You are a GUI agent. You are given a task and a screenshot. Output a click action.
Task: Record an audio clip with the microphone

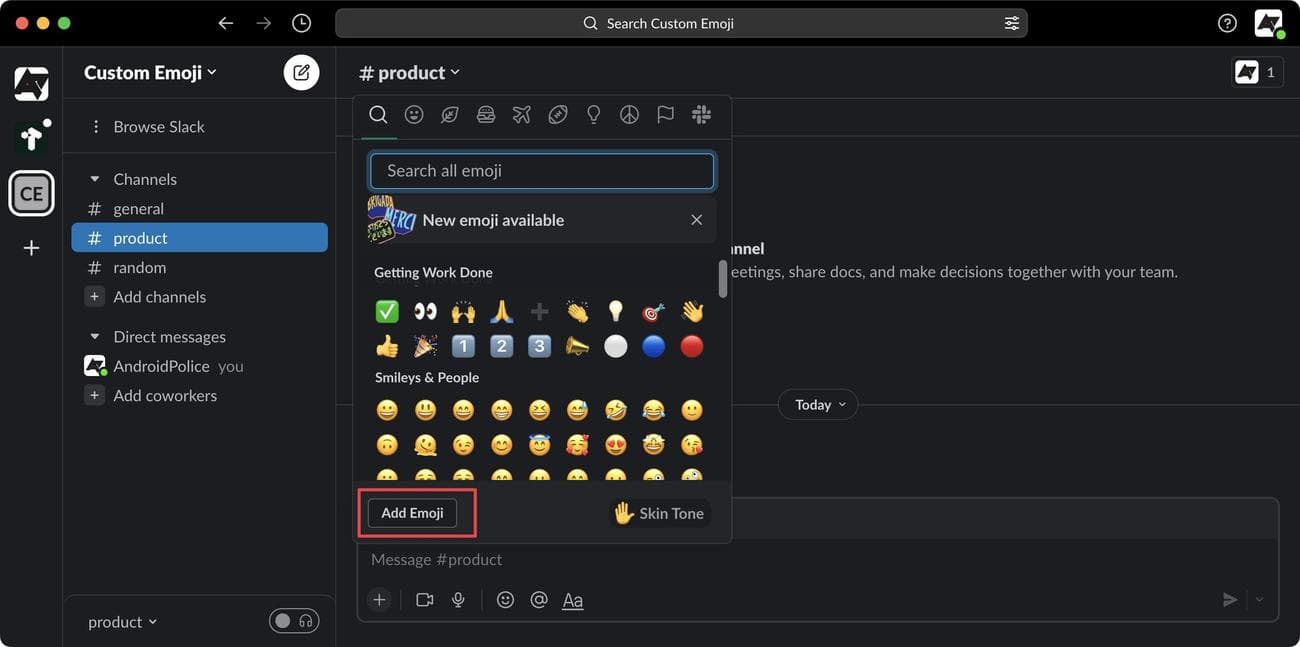pyautogui.click(x=458, y=599)
